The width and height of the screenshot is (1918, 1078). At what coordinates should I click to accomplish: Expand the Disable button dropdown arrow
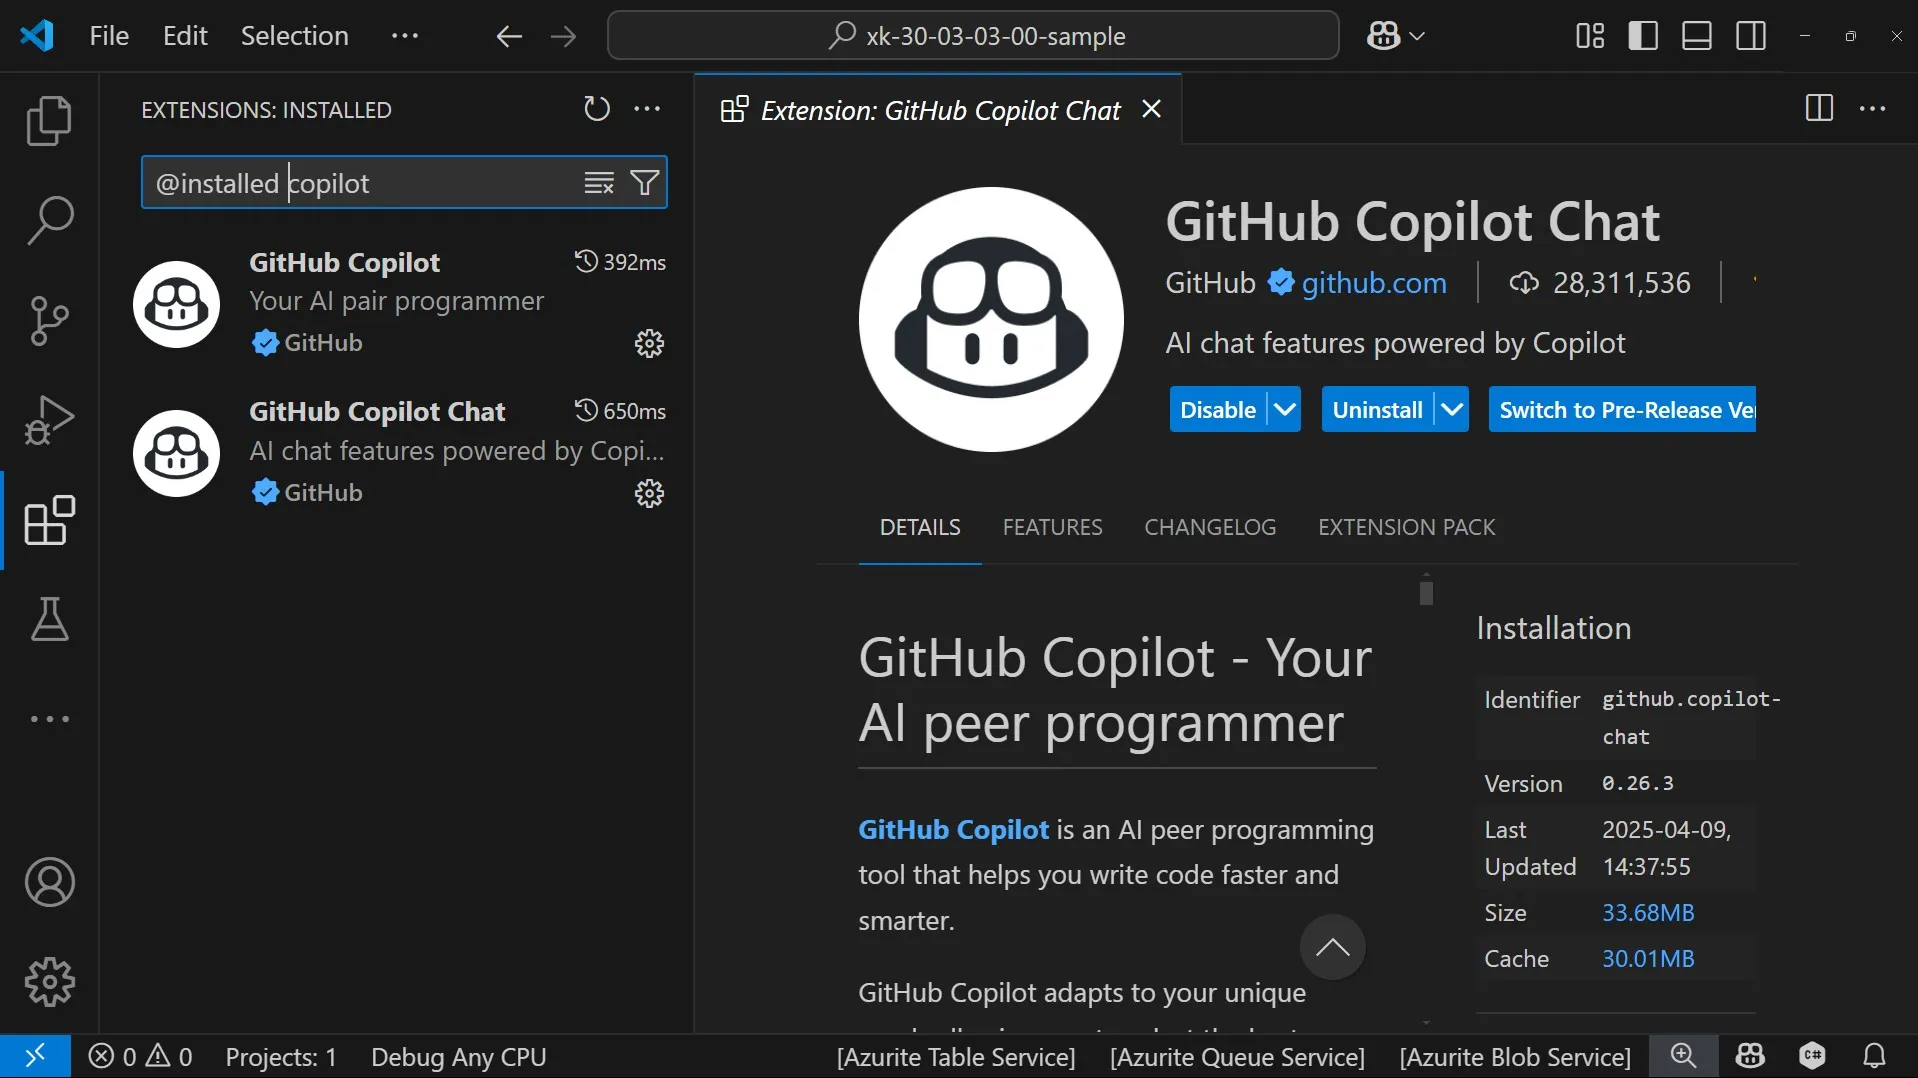(x=1285, y=410)
